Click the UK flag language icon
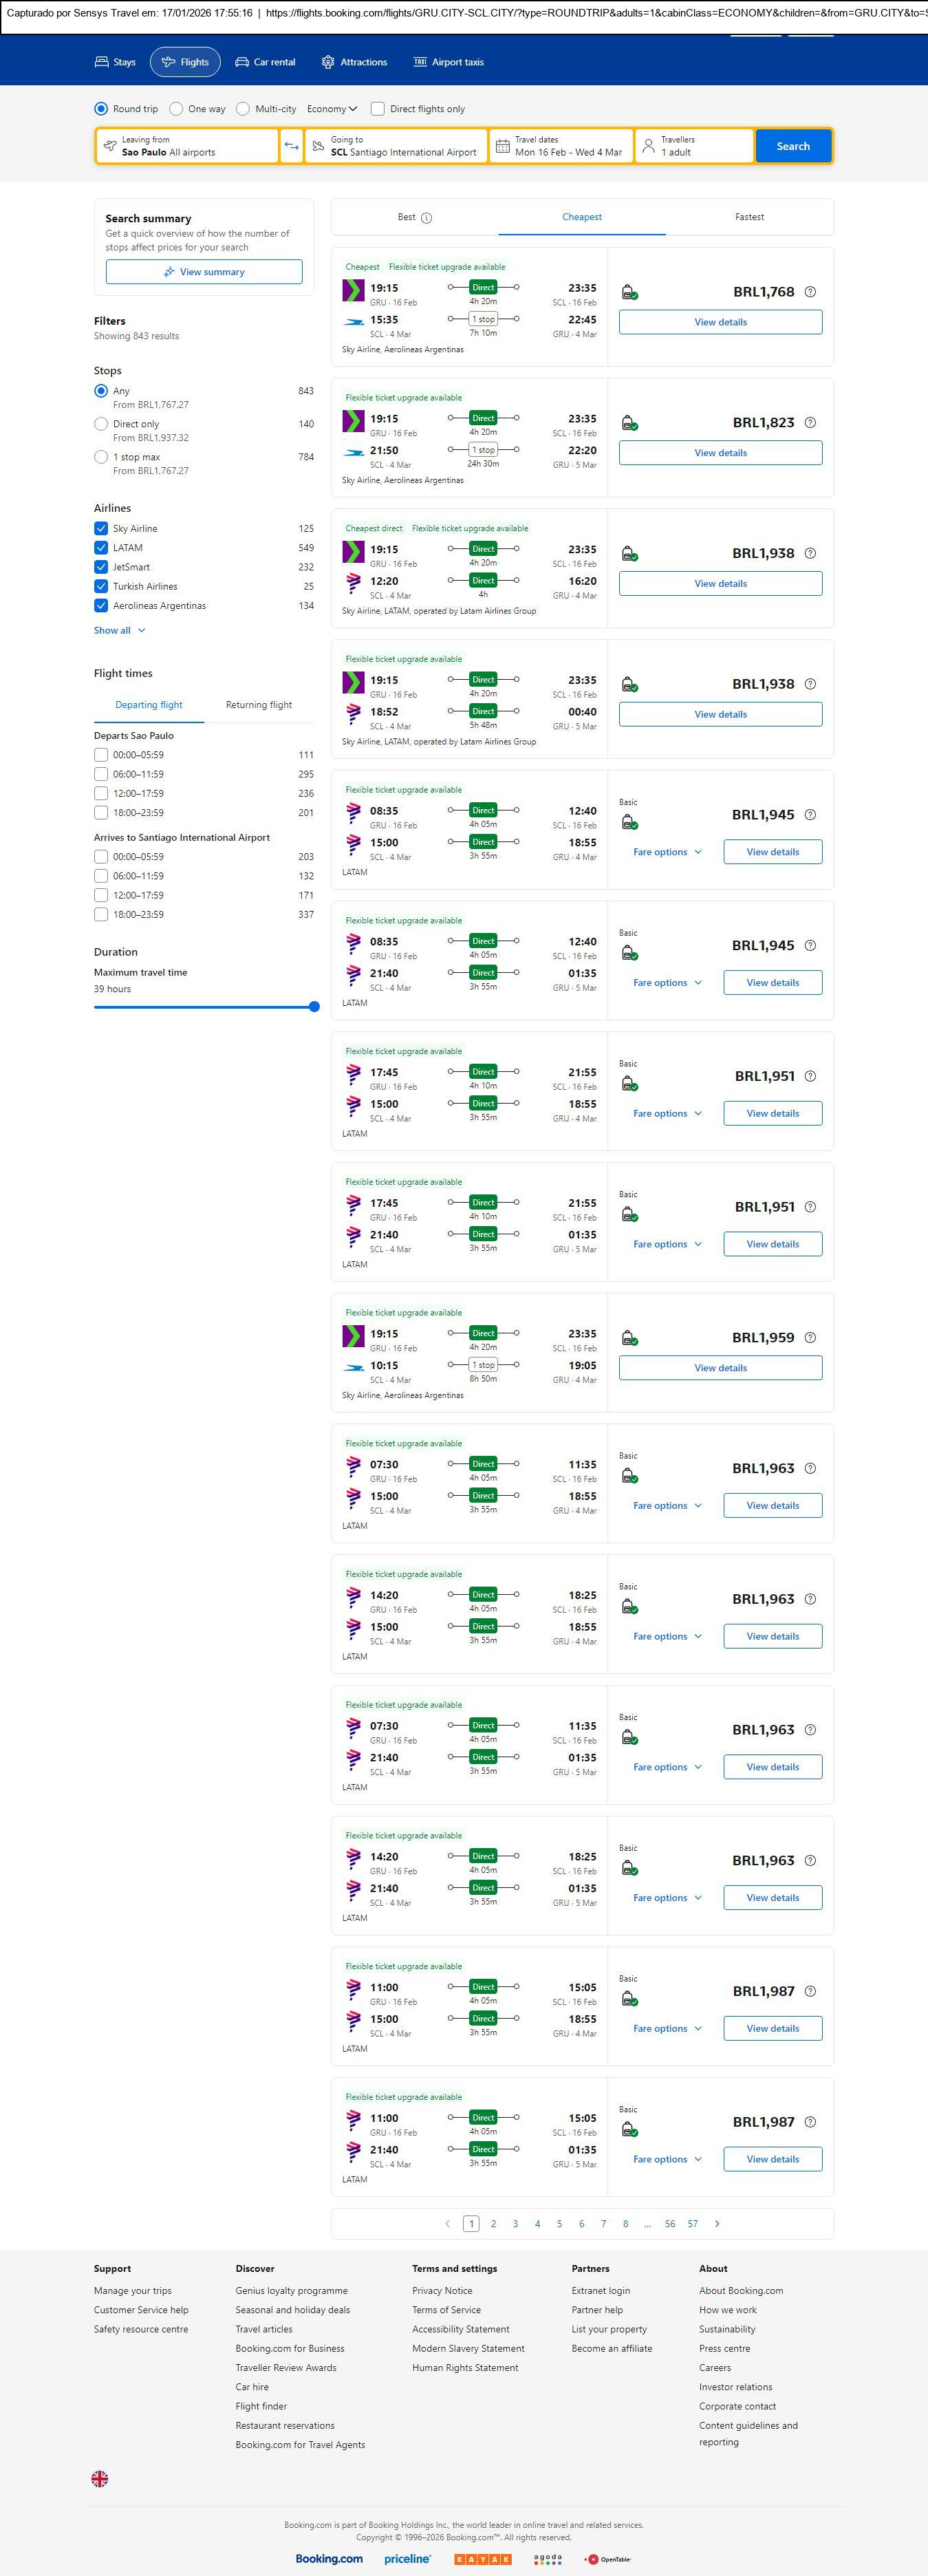The image size is (928, 2576). click(100, 2478)
